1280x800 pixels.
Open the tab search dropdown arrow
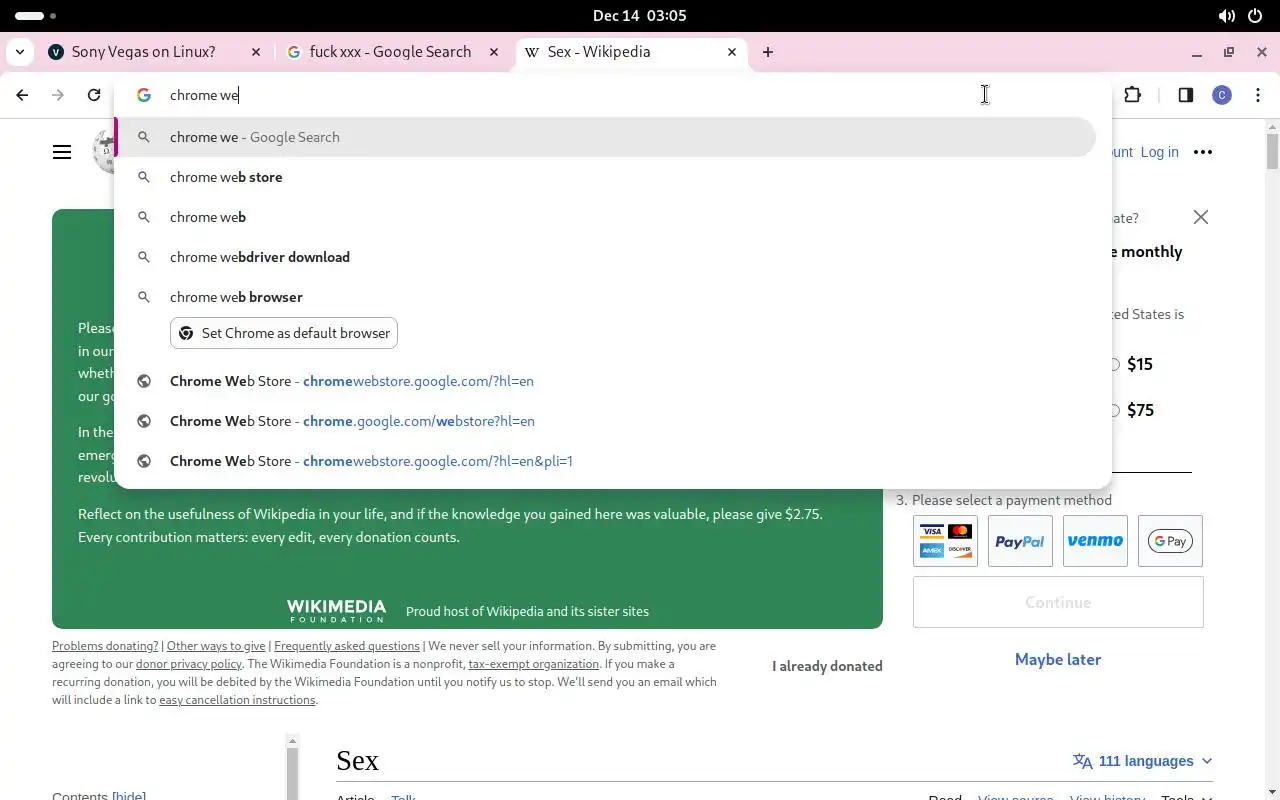(x=20, y=52)
